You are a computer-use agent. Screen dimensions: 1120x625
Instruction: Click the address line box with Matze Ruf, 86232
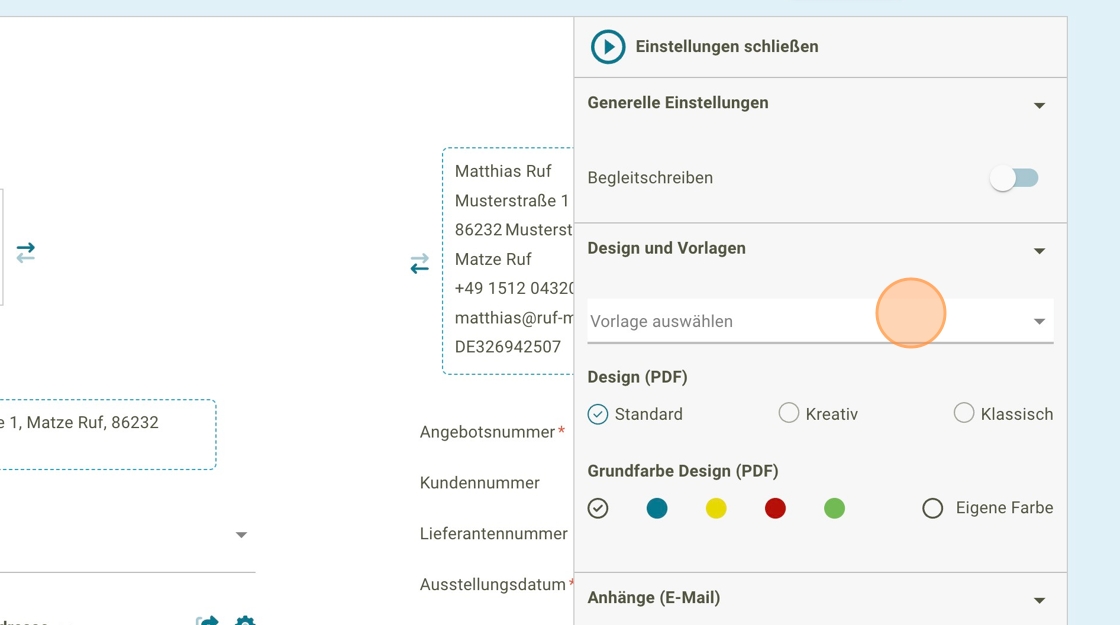tap(108, 434)
